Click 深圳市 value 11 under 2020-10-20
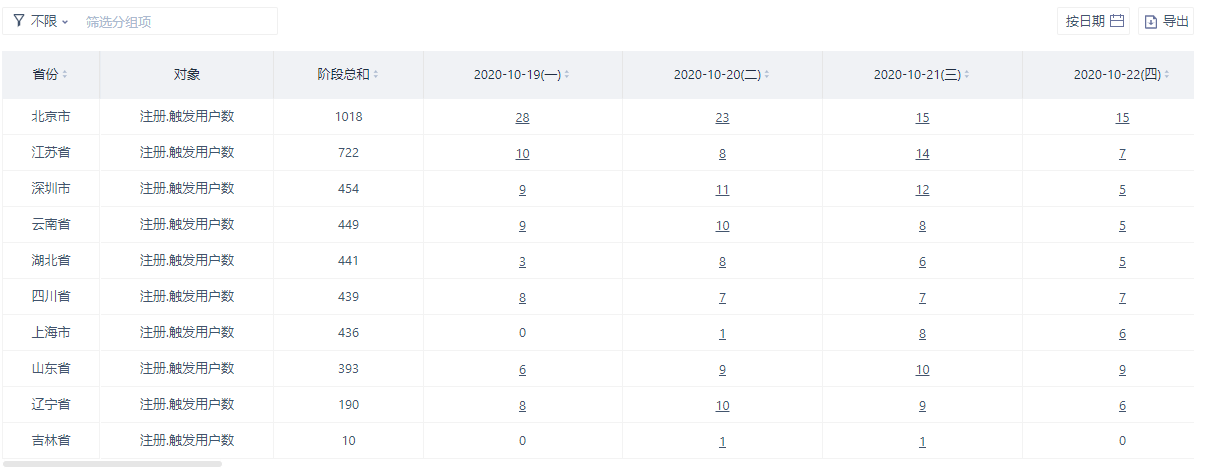Screen dimensions: 1205x474 pos(722,190)
